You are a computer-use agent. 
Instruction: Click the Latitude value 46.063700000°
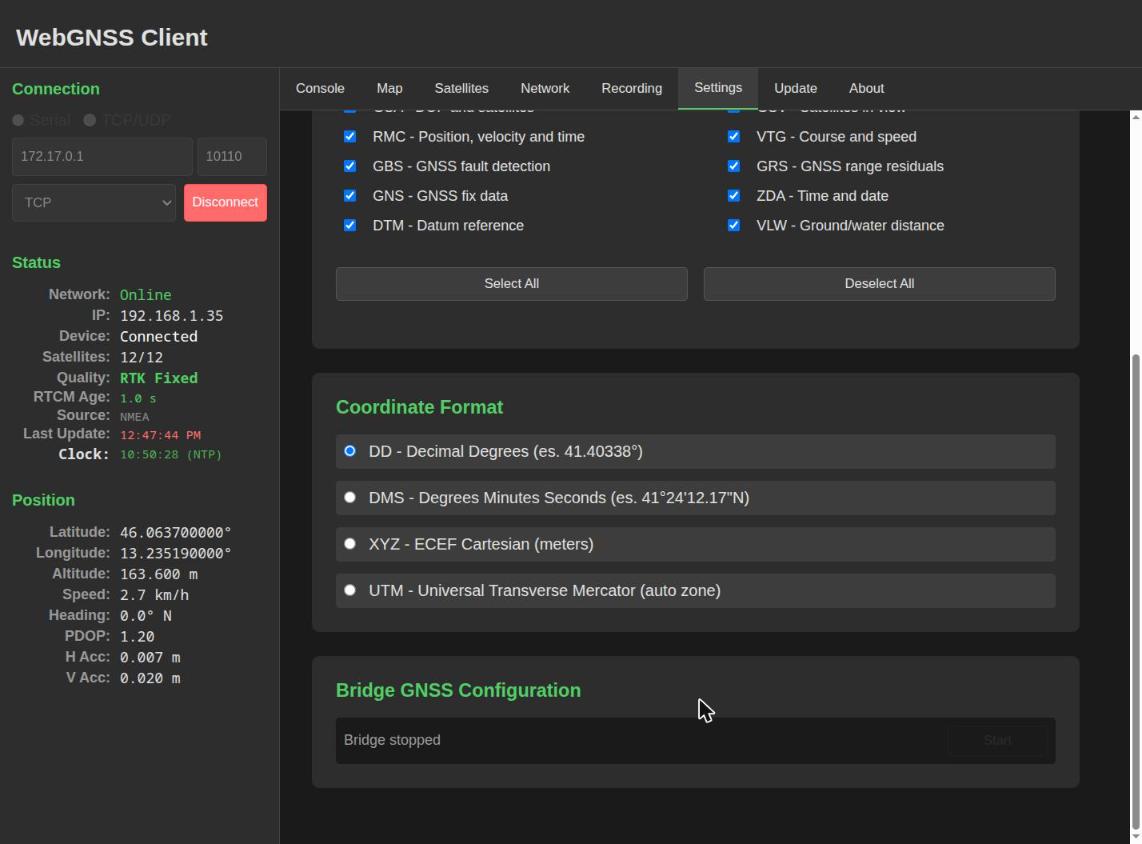[176, 532]
